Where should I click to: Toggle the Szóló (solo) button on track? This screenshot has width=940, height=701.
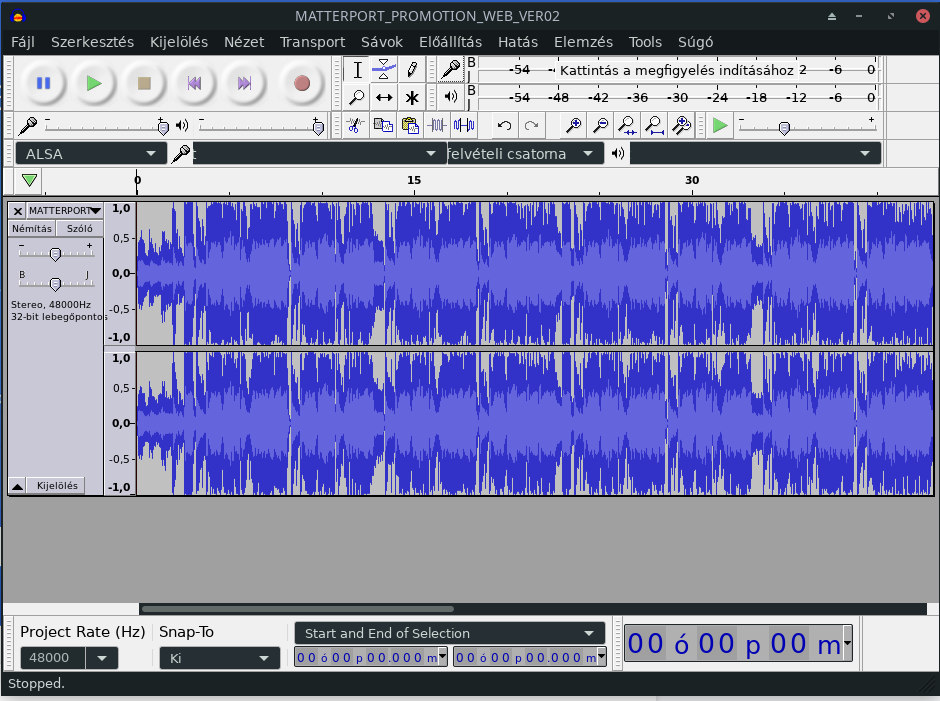[x=79, y=228]
